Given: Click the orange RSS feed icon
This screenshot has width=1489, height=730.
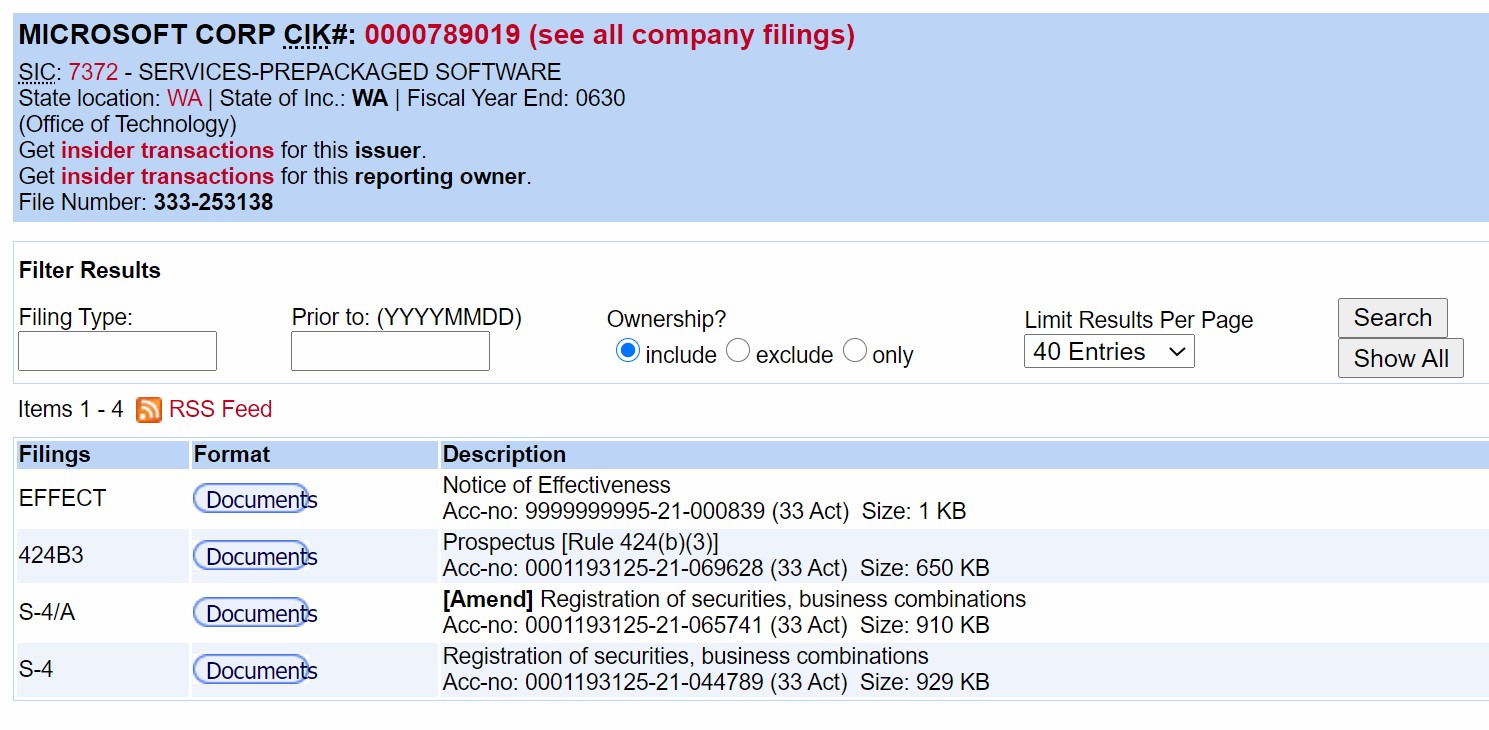Looking at the screenshot, I should [x=149, y=410].
